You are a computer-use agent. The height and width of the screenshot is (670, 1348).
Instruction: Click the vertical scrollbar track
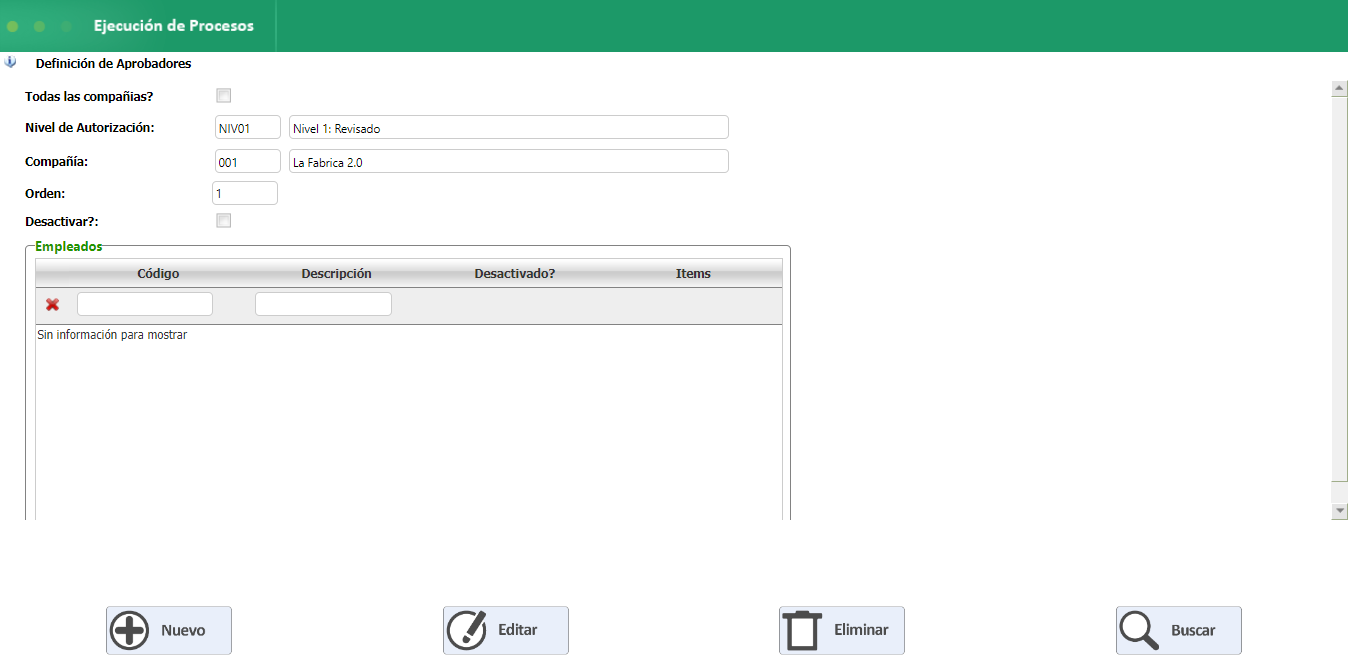tap(1340, 300)
